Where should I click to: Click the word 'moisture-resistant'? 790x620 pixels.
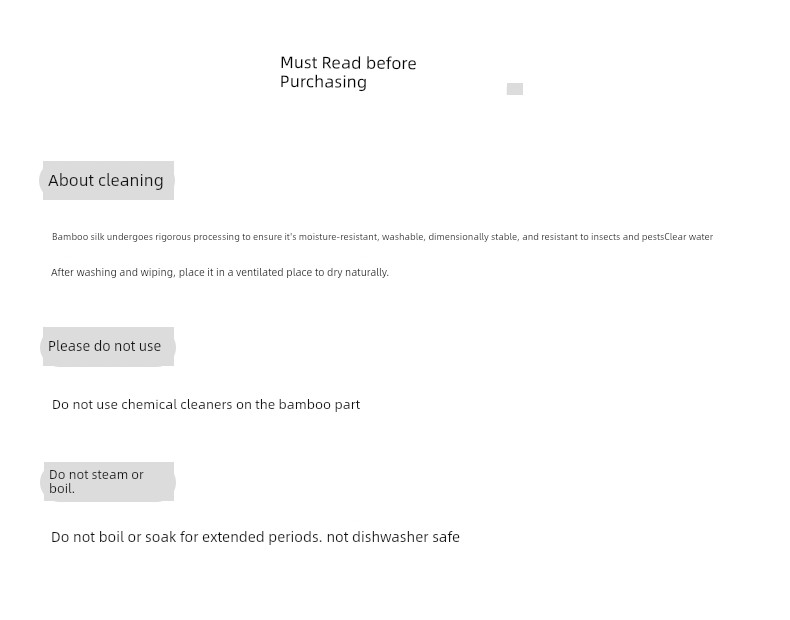pos(338,237)
